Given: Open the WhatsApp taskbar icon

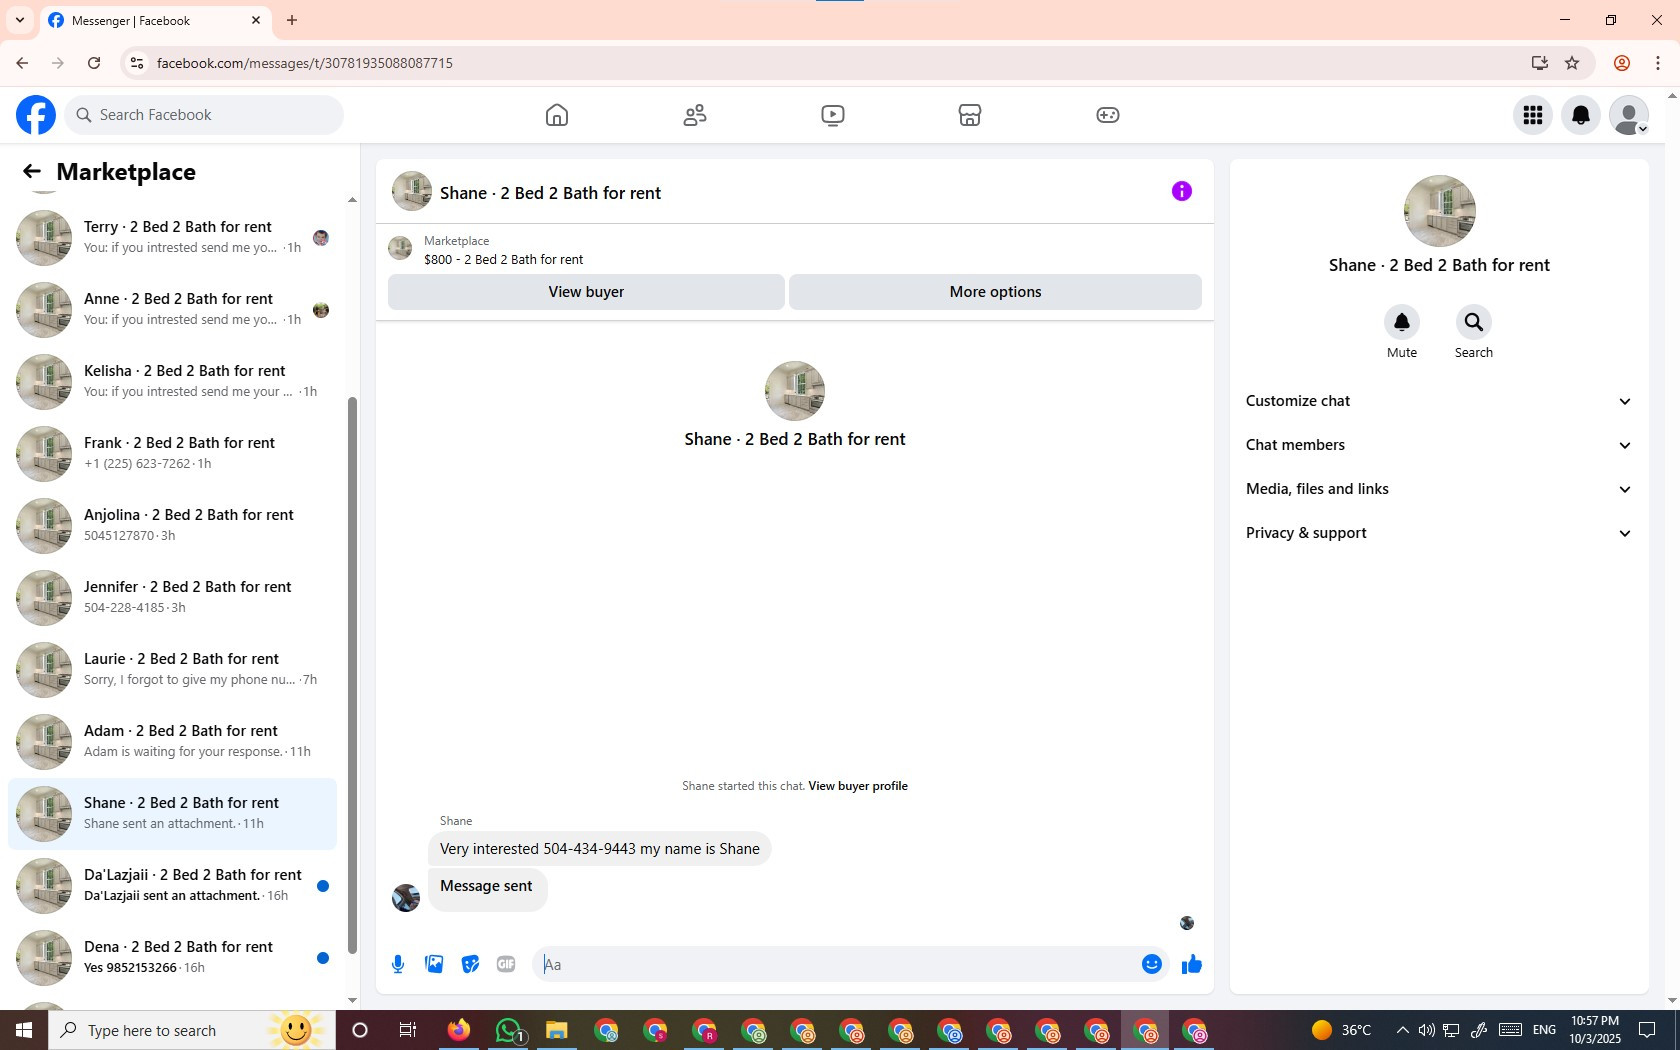Looking at the screenshot, I should (508, 1030).
